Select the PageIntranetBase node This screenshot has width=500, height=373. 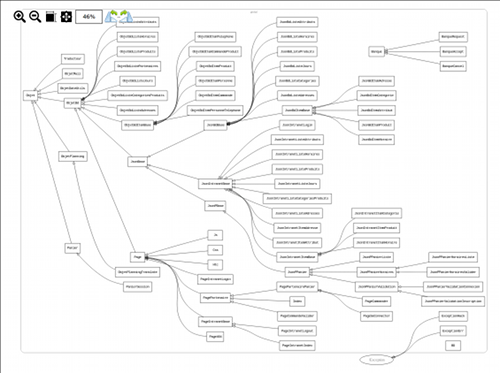(x=215, y=322)
